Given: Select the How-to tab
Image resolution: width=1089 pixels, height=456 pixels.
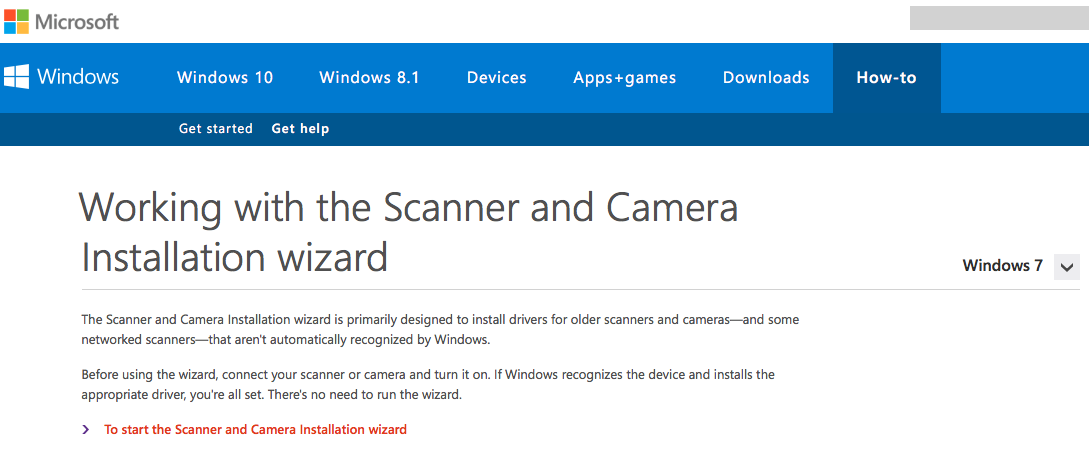Looking at the screenshot, I should [x=886, y=78].
